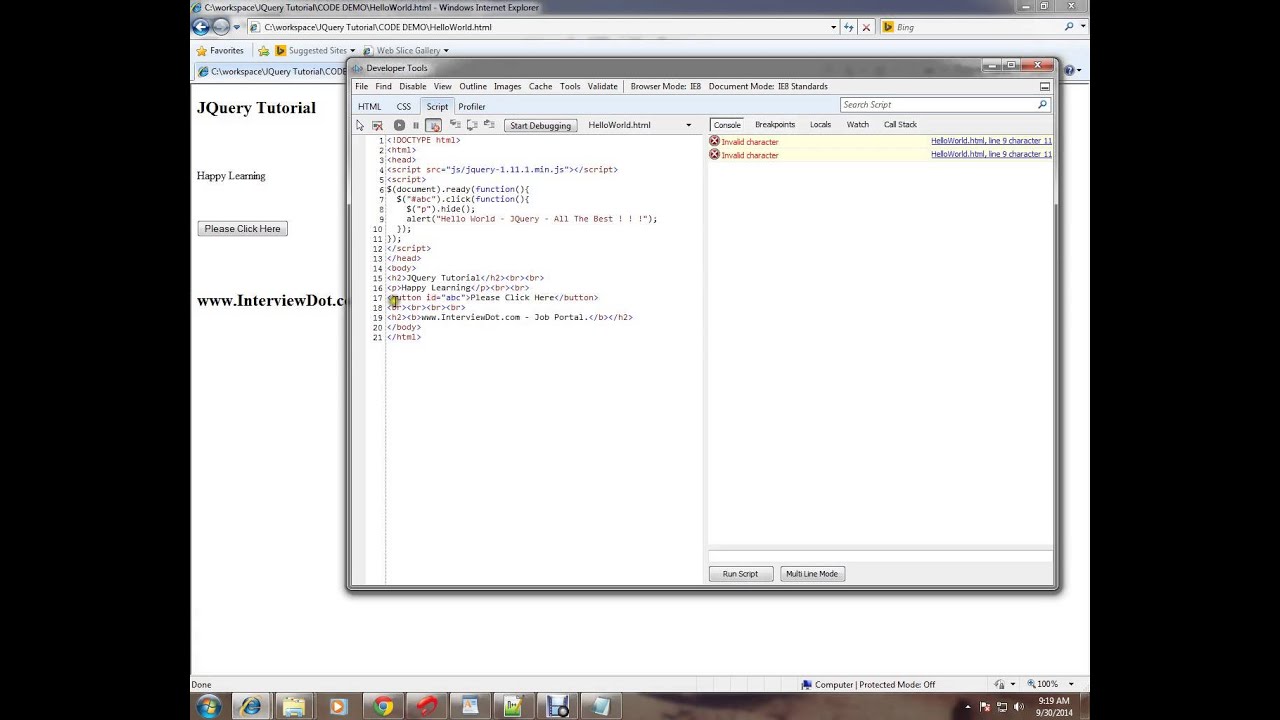
Task: Click the volume speaker icon in system tray
Action: [1019, 707]
